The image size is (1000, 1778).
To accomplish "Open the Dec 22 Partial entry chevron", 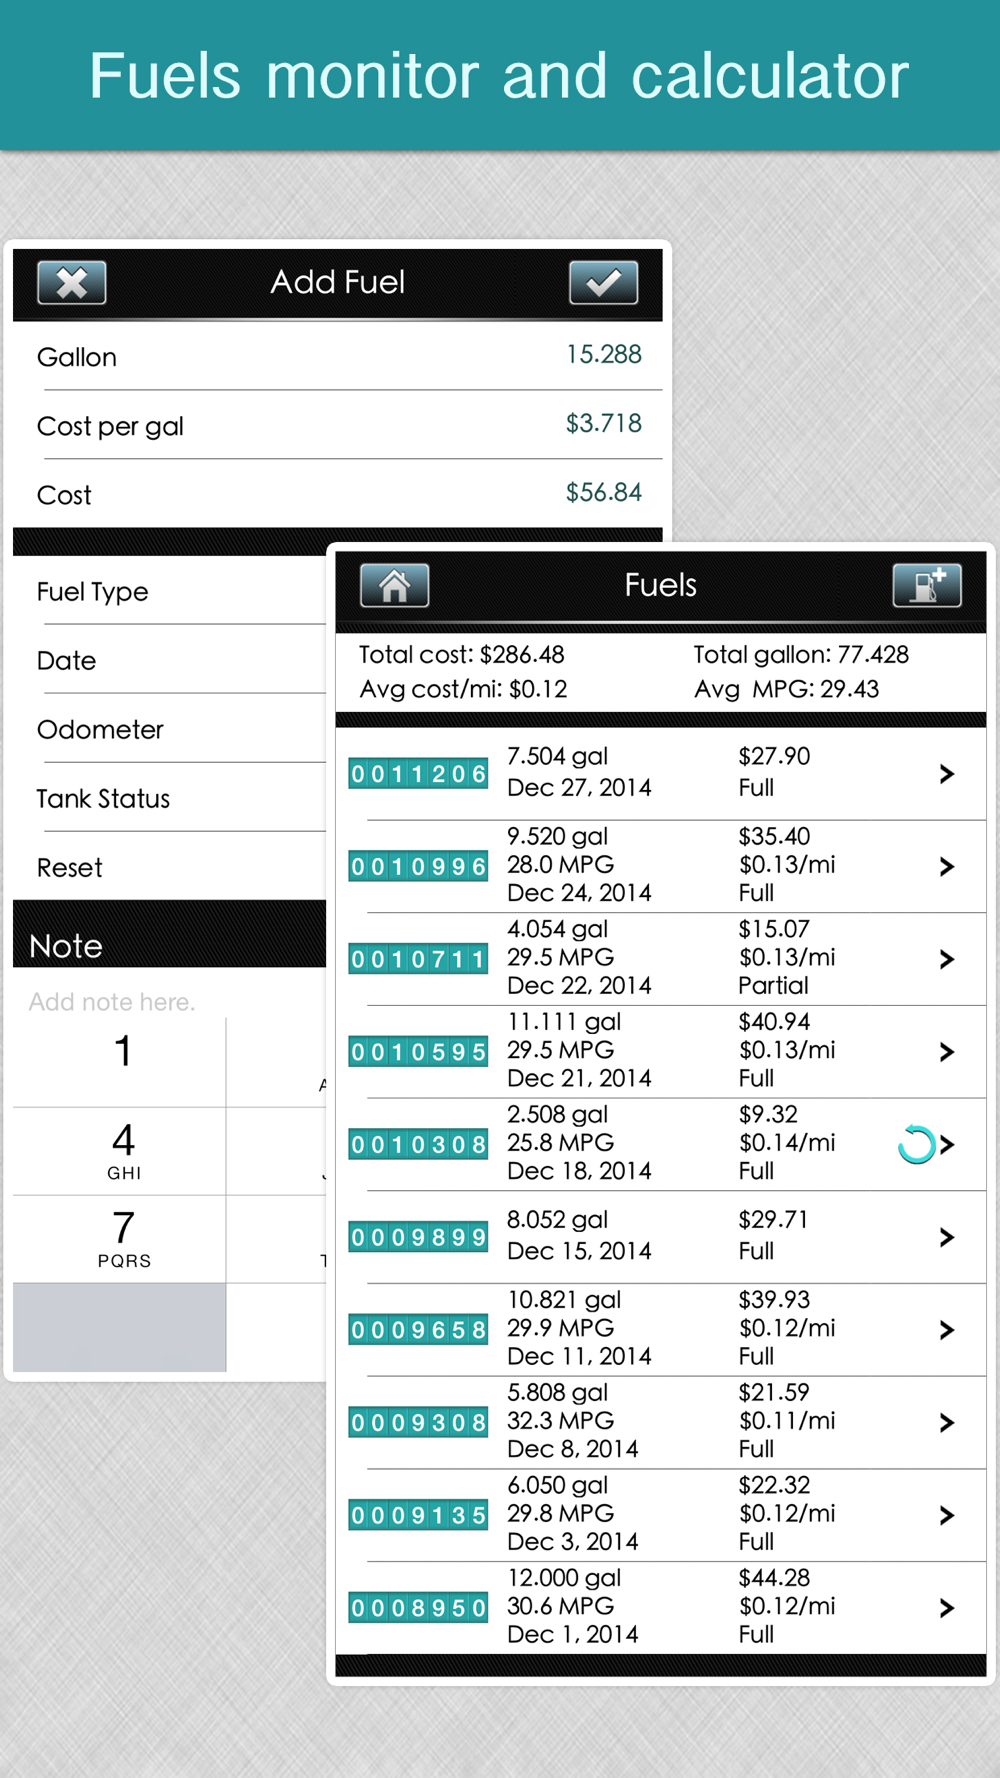I will click(x=947, y=959).
